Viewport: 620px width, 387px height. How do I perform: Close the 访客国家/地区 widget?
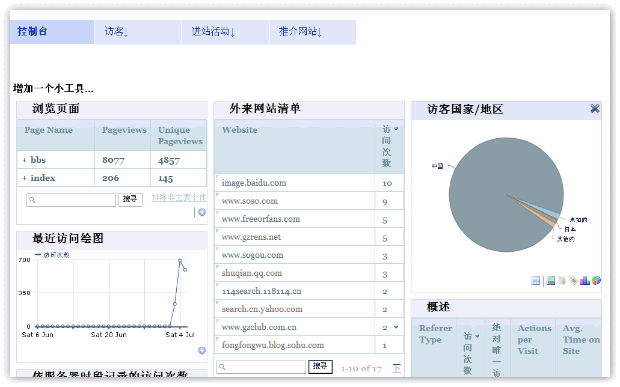(595, 108)
